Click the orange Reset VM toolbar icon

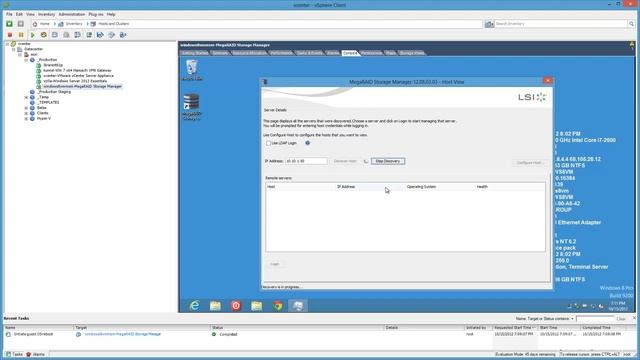[x=44, y=35]
